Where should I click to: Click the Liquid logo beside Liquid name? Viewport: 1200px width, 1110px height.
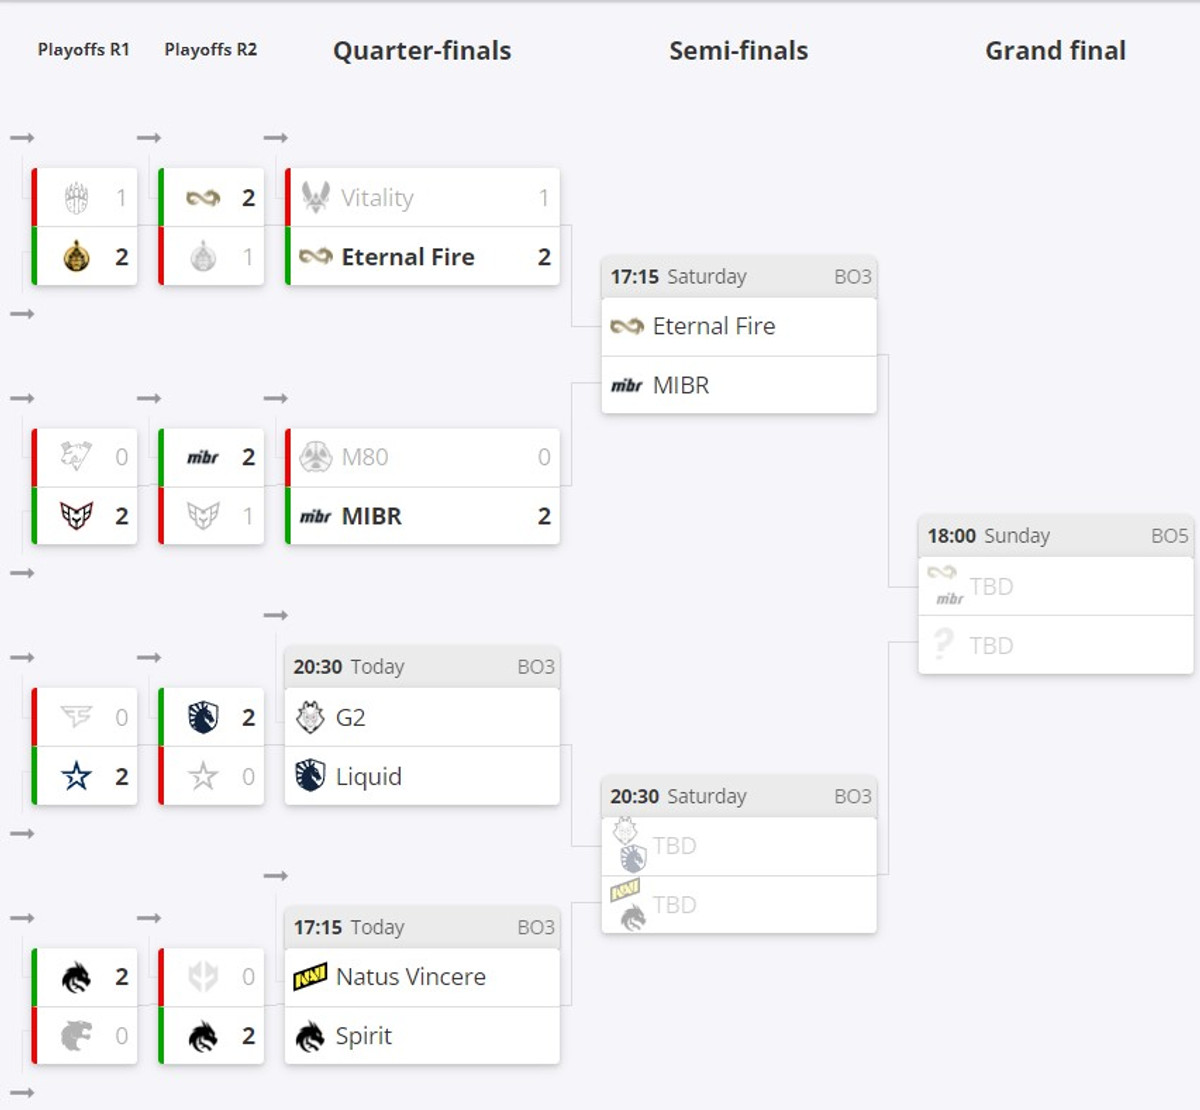(310, 776)
